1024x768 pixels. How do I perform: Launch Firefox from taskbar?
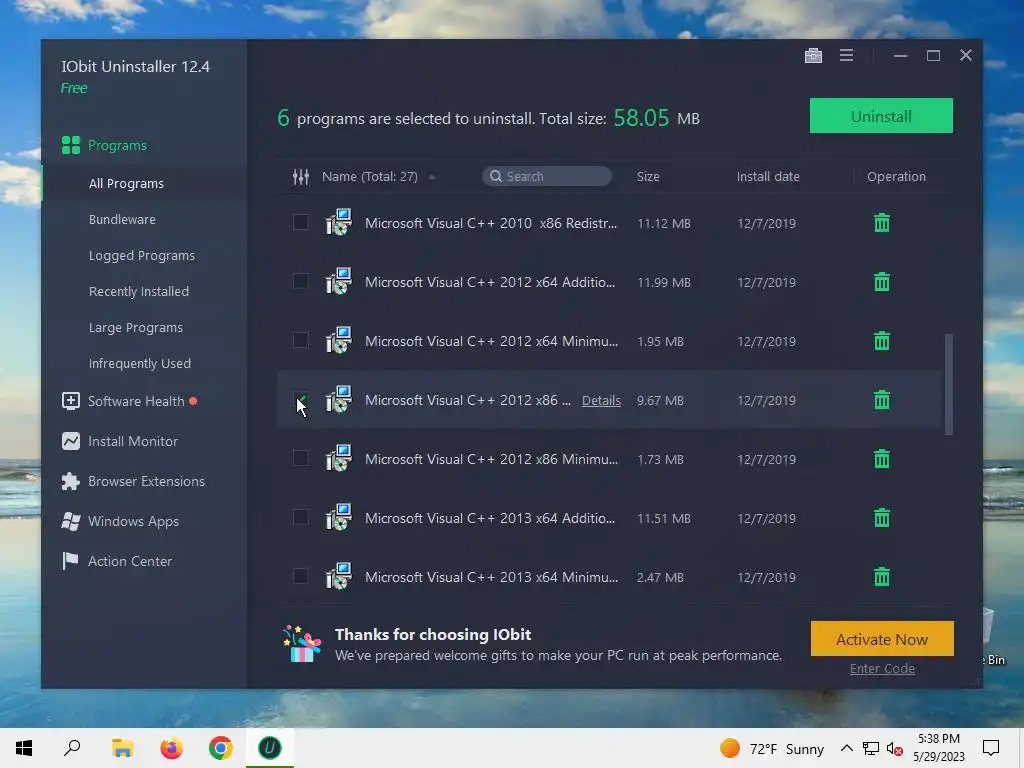point(172,748)
